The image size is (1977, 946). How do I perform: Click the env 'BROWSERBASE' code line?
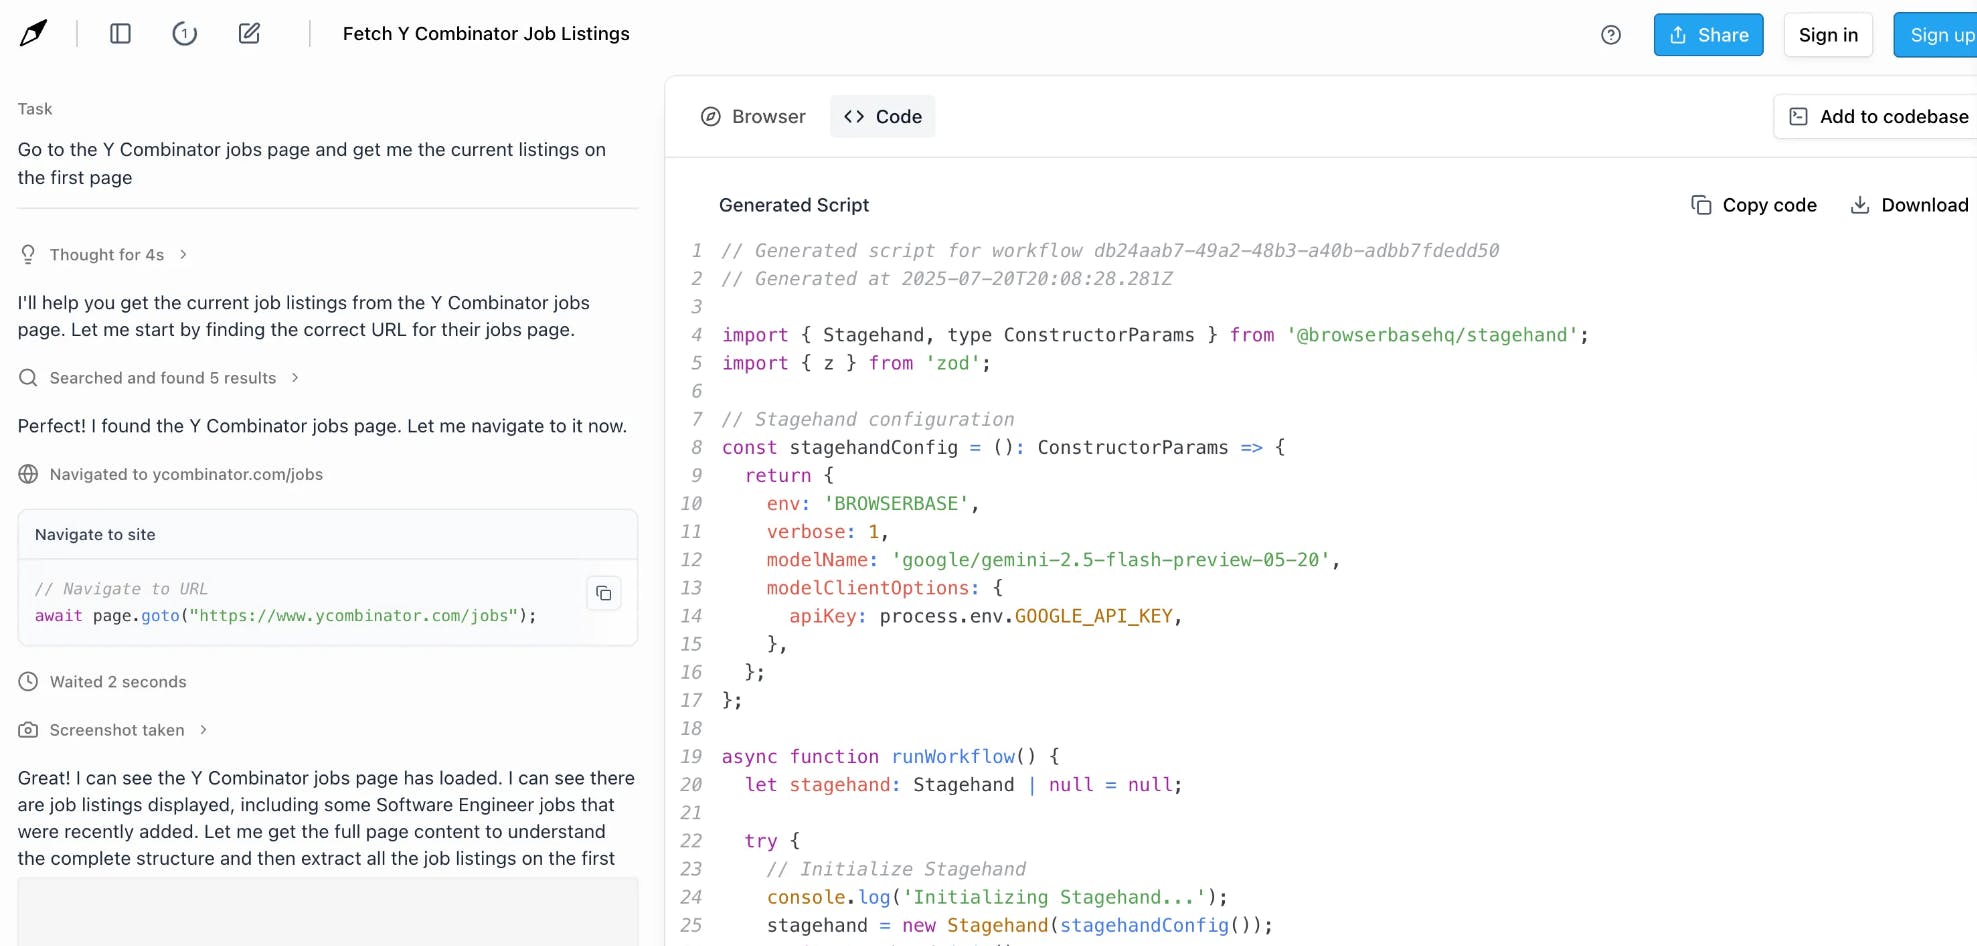click(x=873, y=504)
